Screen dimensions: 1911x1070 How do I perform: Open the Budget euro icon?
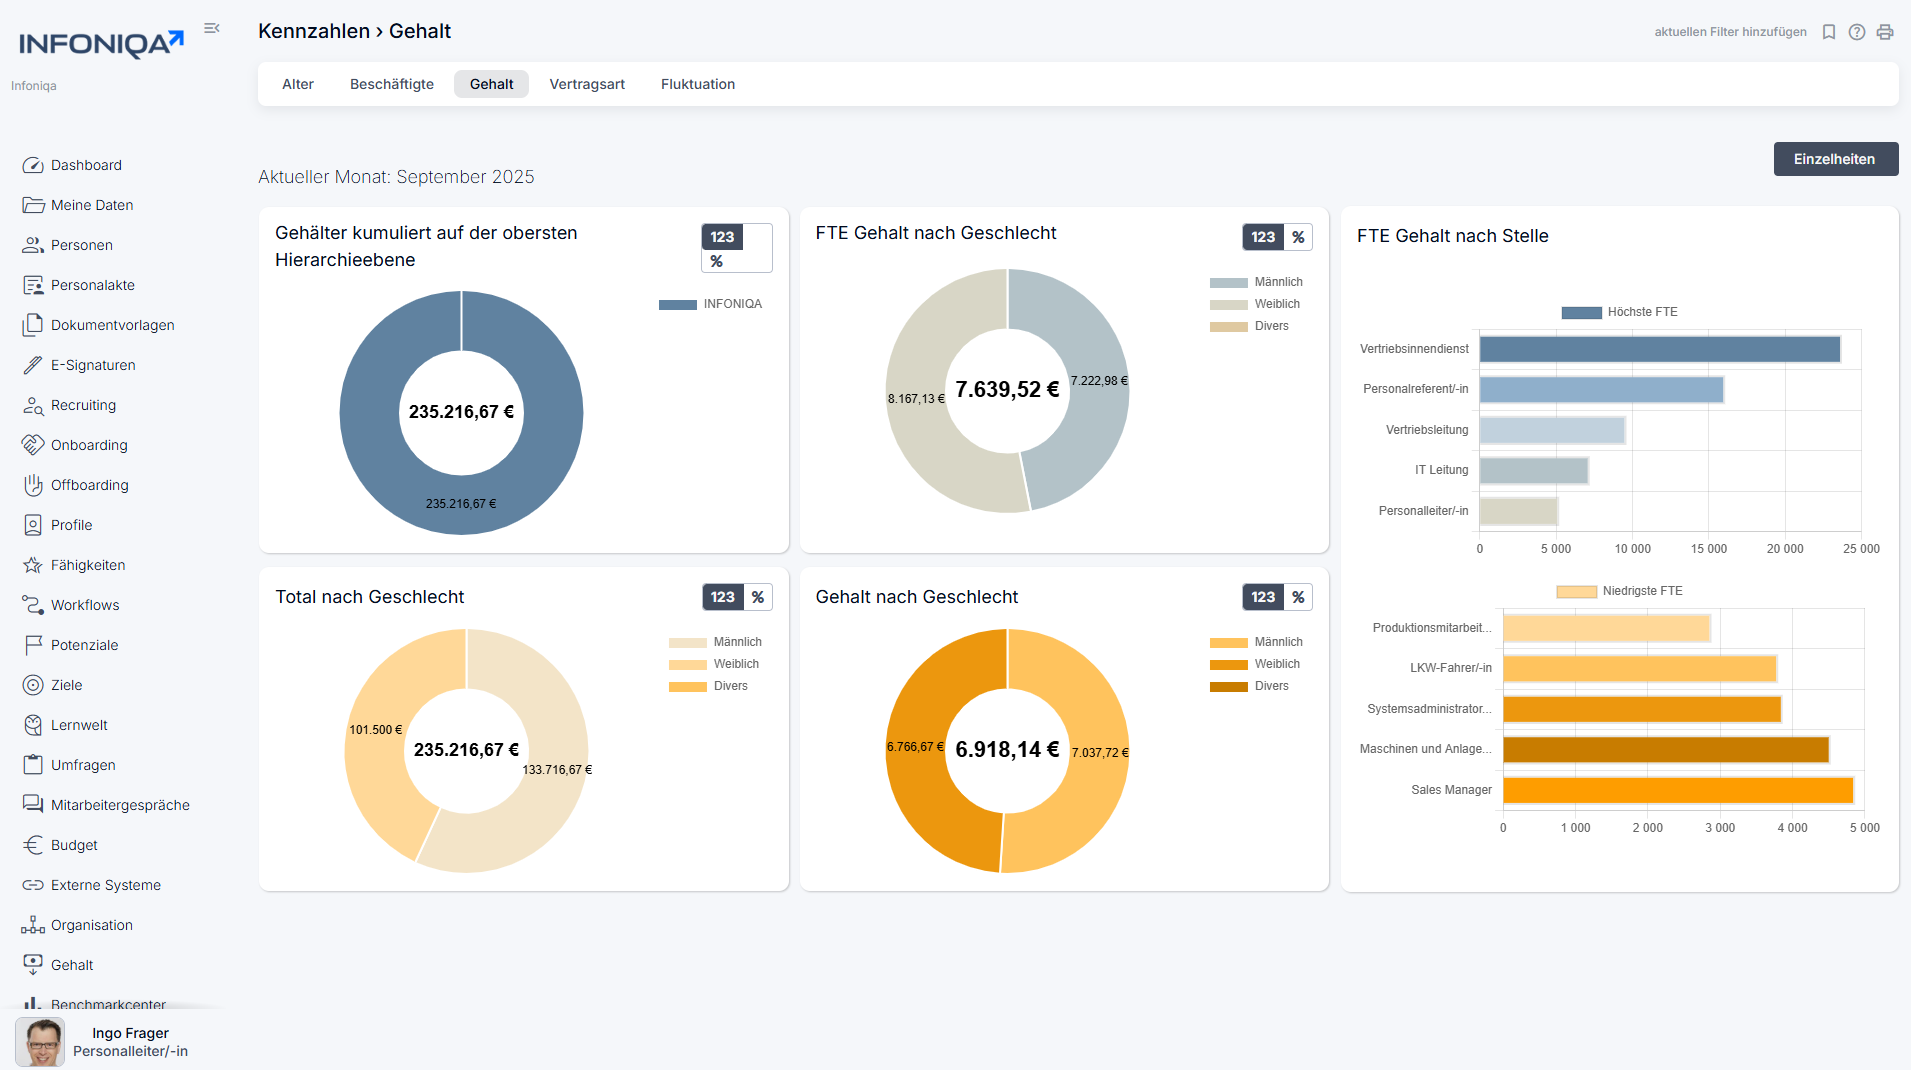(33, 845)
